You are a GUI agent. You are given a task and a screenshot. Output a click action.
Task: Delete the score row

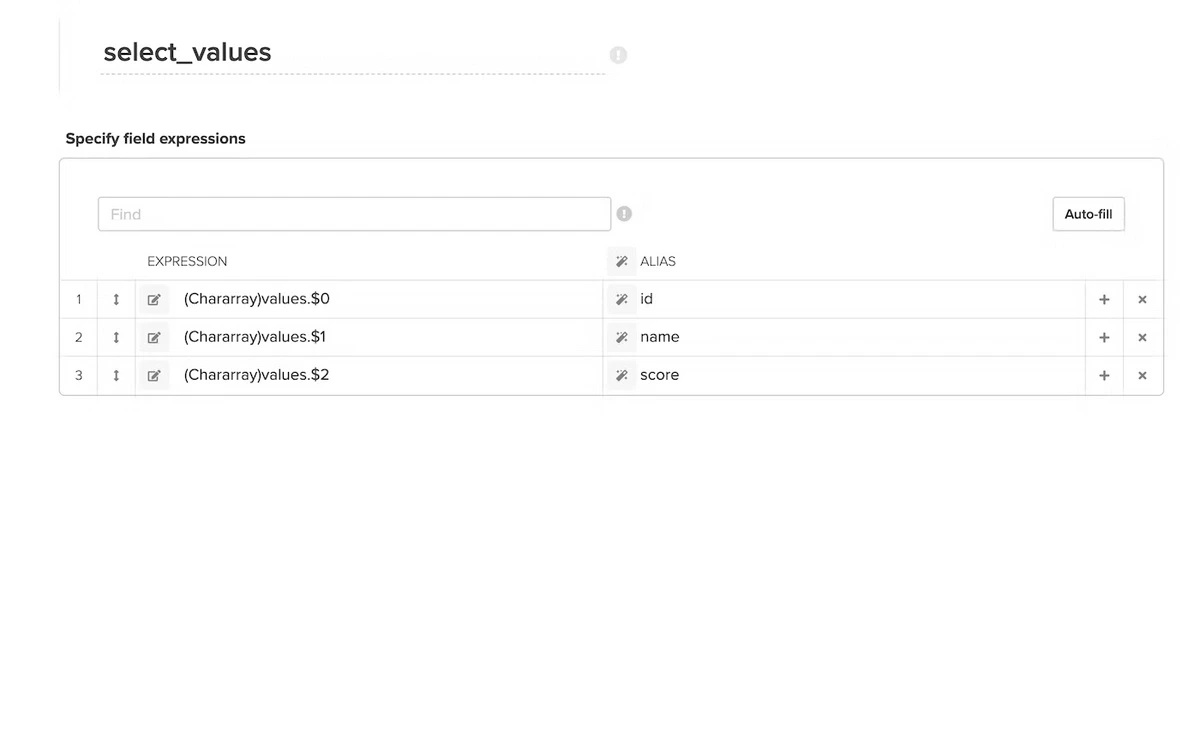coord(1142,375)
